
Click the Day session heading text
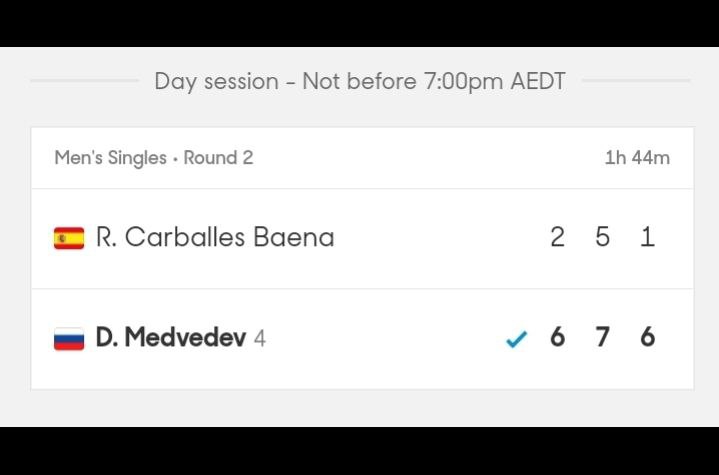point(216,81)
